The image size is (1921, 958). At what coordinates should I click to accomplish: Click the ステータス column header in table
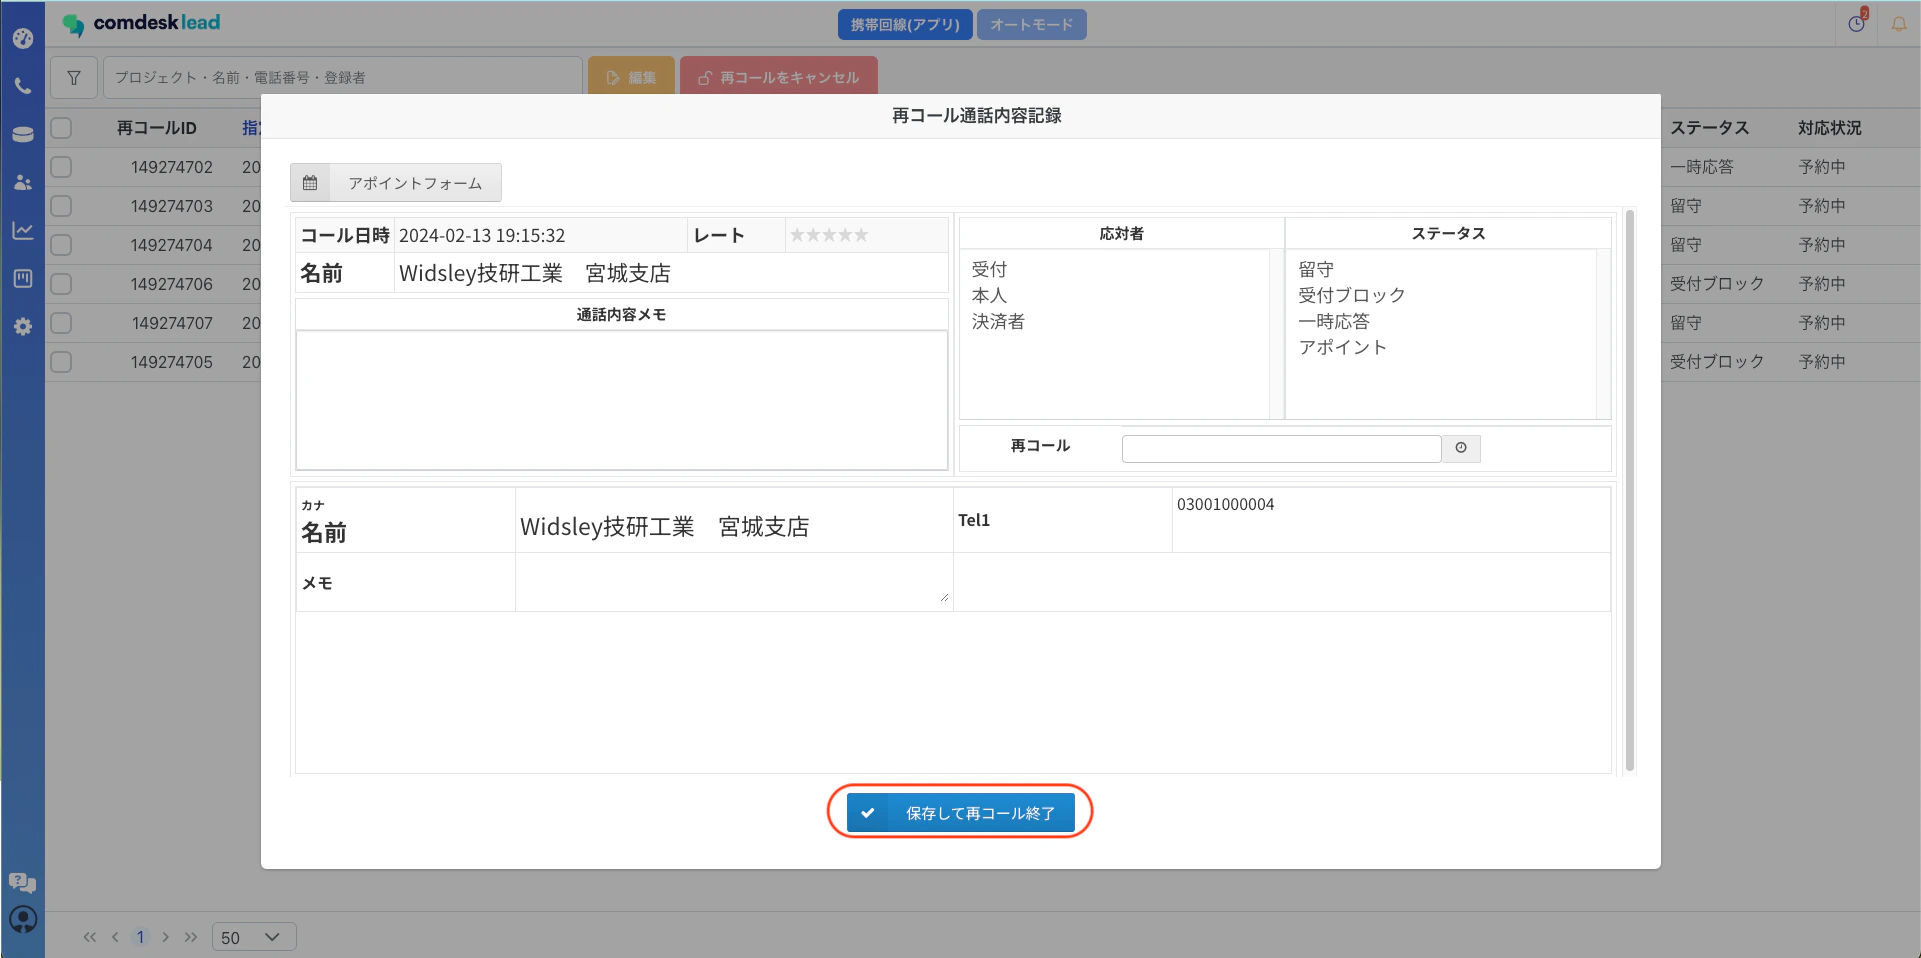(1710, 128)
